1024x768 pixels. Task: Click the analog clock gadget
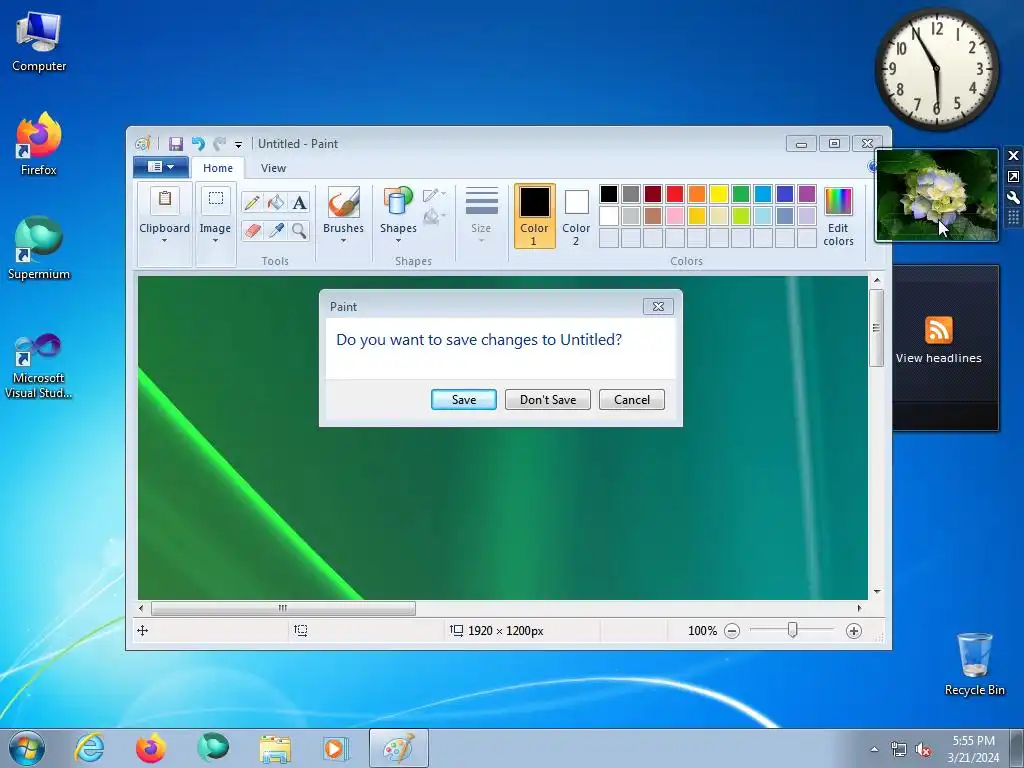coord(936,68)
